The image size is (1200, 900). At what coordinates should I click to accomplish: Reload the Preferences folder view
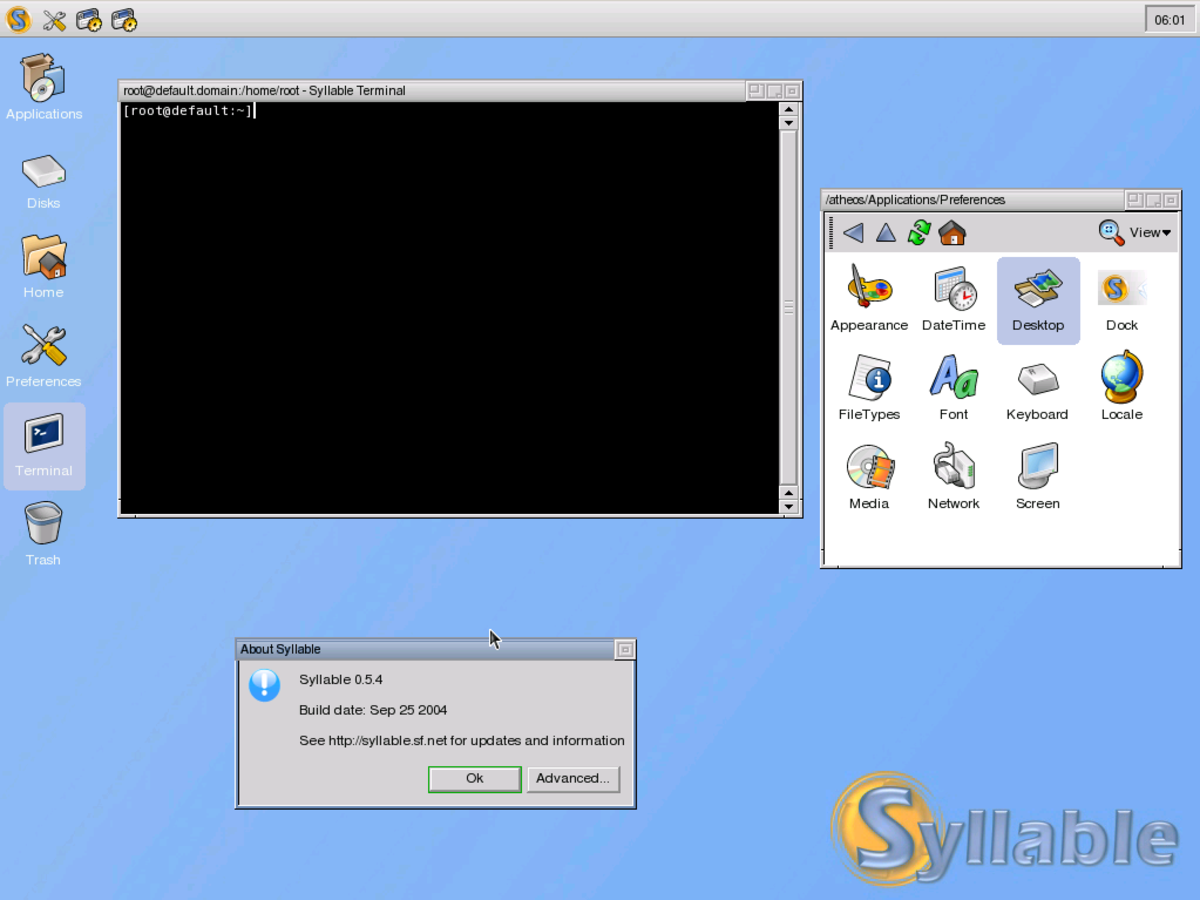(x=919, y=233)
